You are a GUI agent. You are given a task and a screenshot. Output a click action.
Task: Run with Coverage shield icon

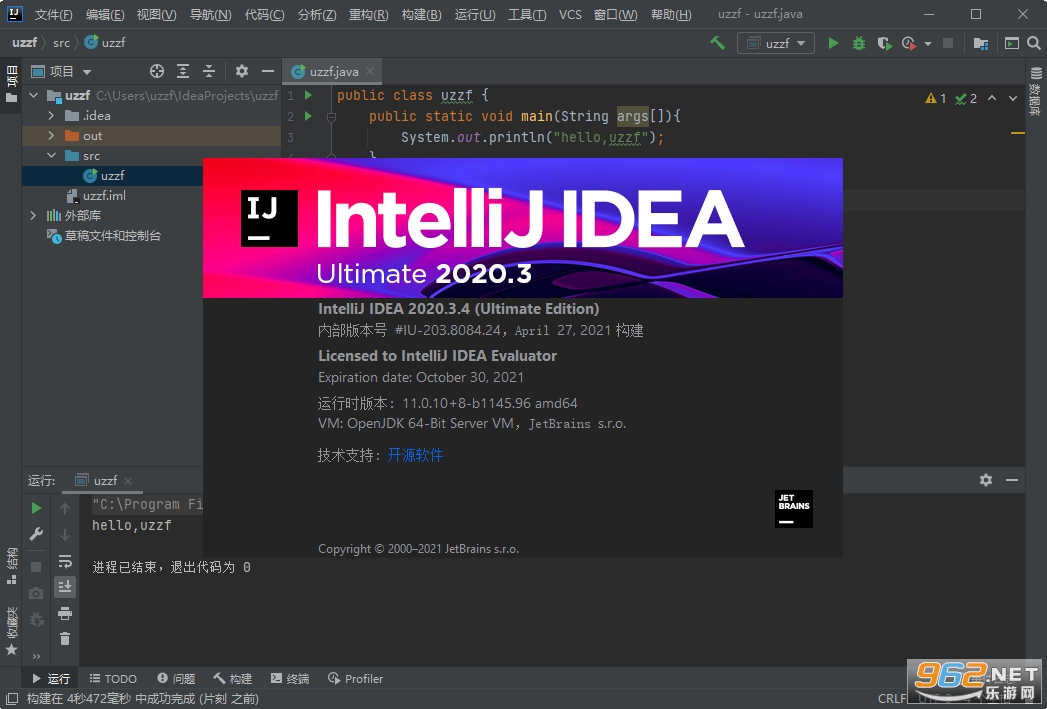coord(884,43)
